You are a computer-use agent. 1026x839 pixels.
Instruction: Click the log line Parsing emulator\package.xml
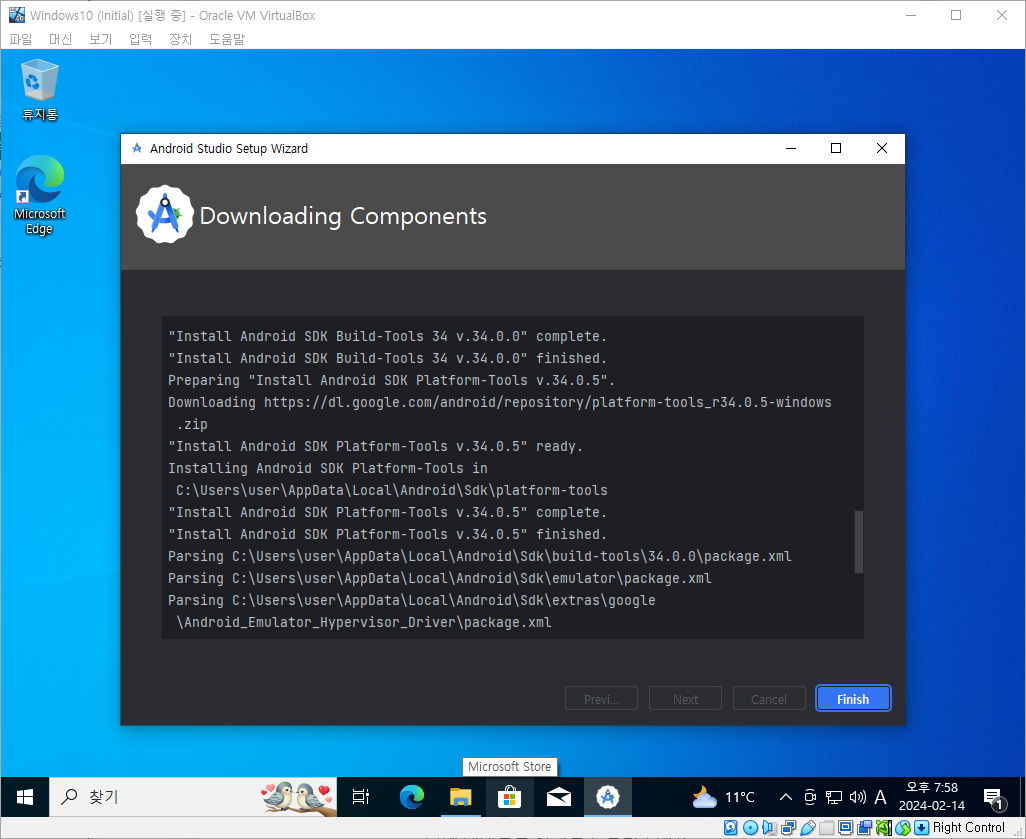tap(440, 579)
